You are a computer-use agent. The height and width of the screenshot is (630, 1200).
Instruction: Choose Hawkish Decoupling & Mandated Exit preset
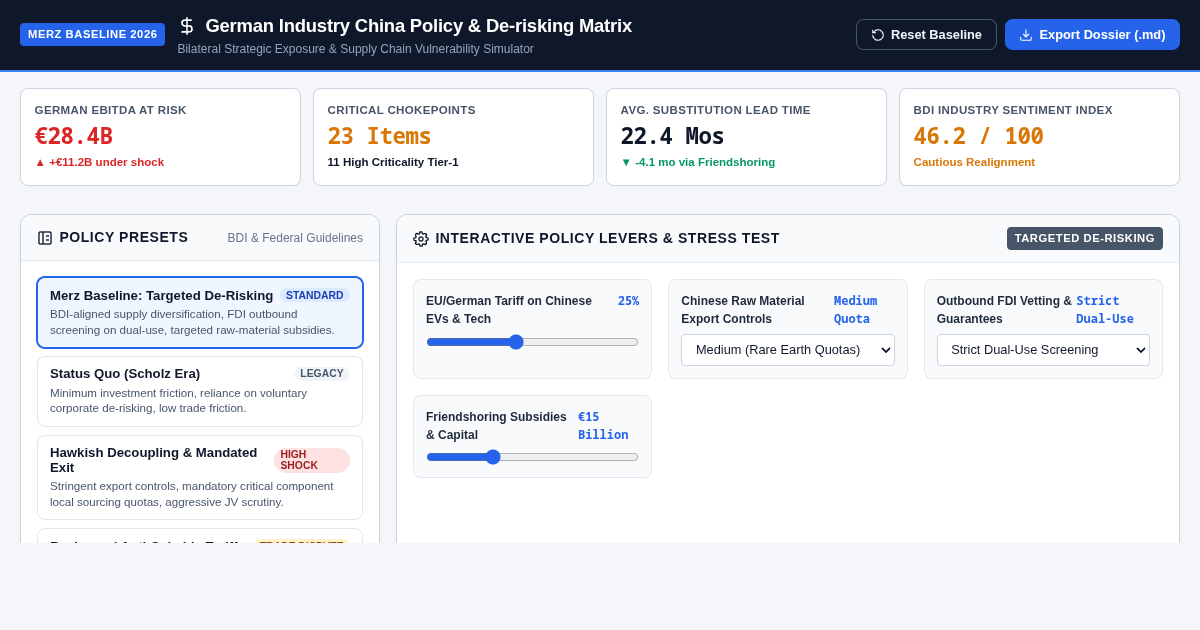[x=200, y=477]
